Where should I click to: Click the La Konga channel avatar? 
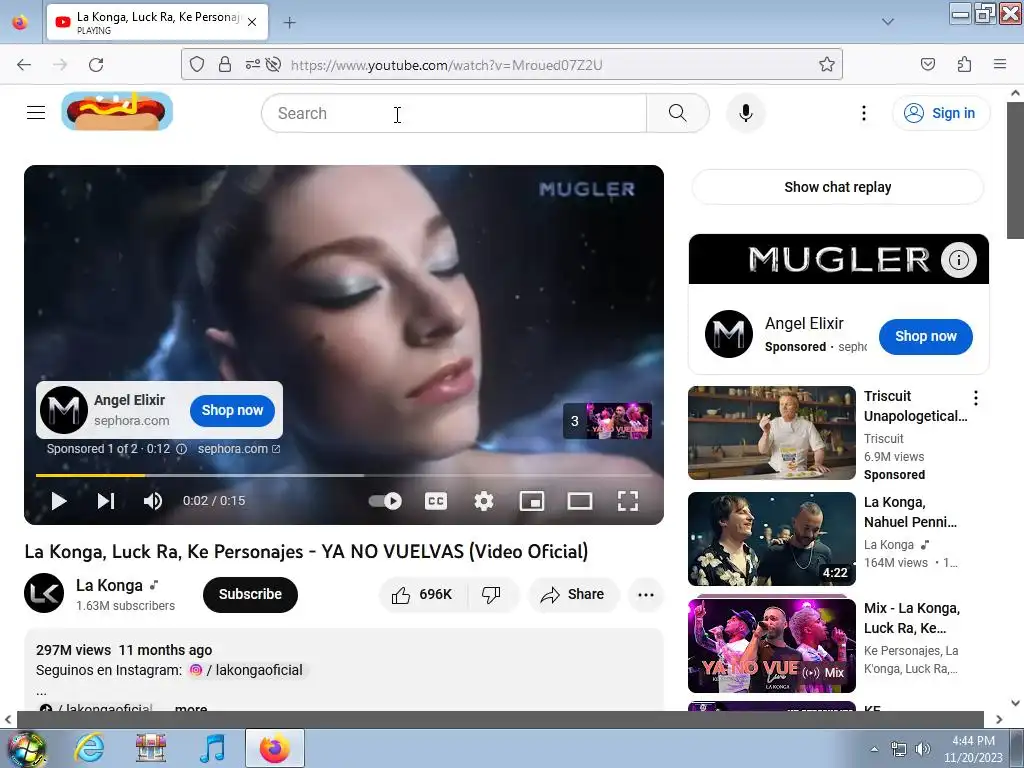[x=44, y=593]
